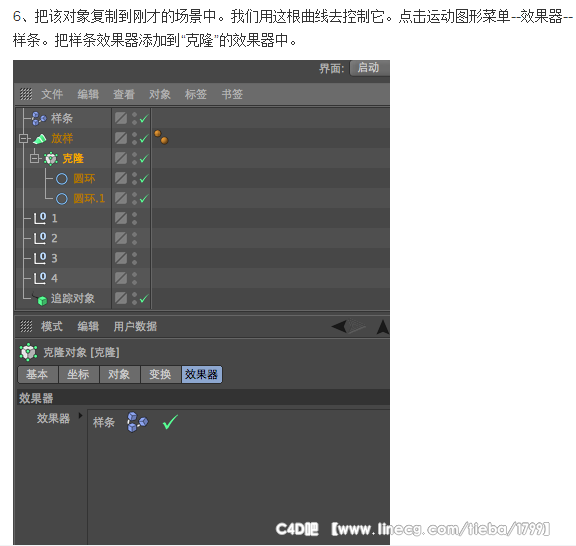Click the layer square icon in row 4
Screen dimensions: 576x546
[121, 278]
